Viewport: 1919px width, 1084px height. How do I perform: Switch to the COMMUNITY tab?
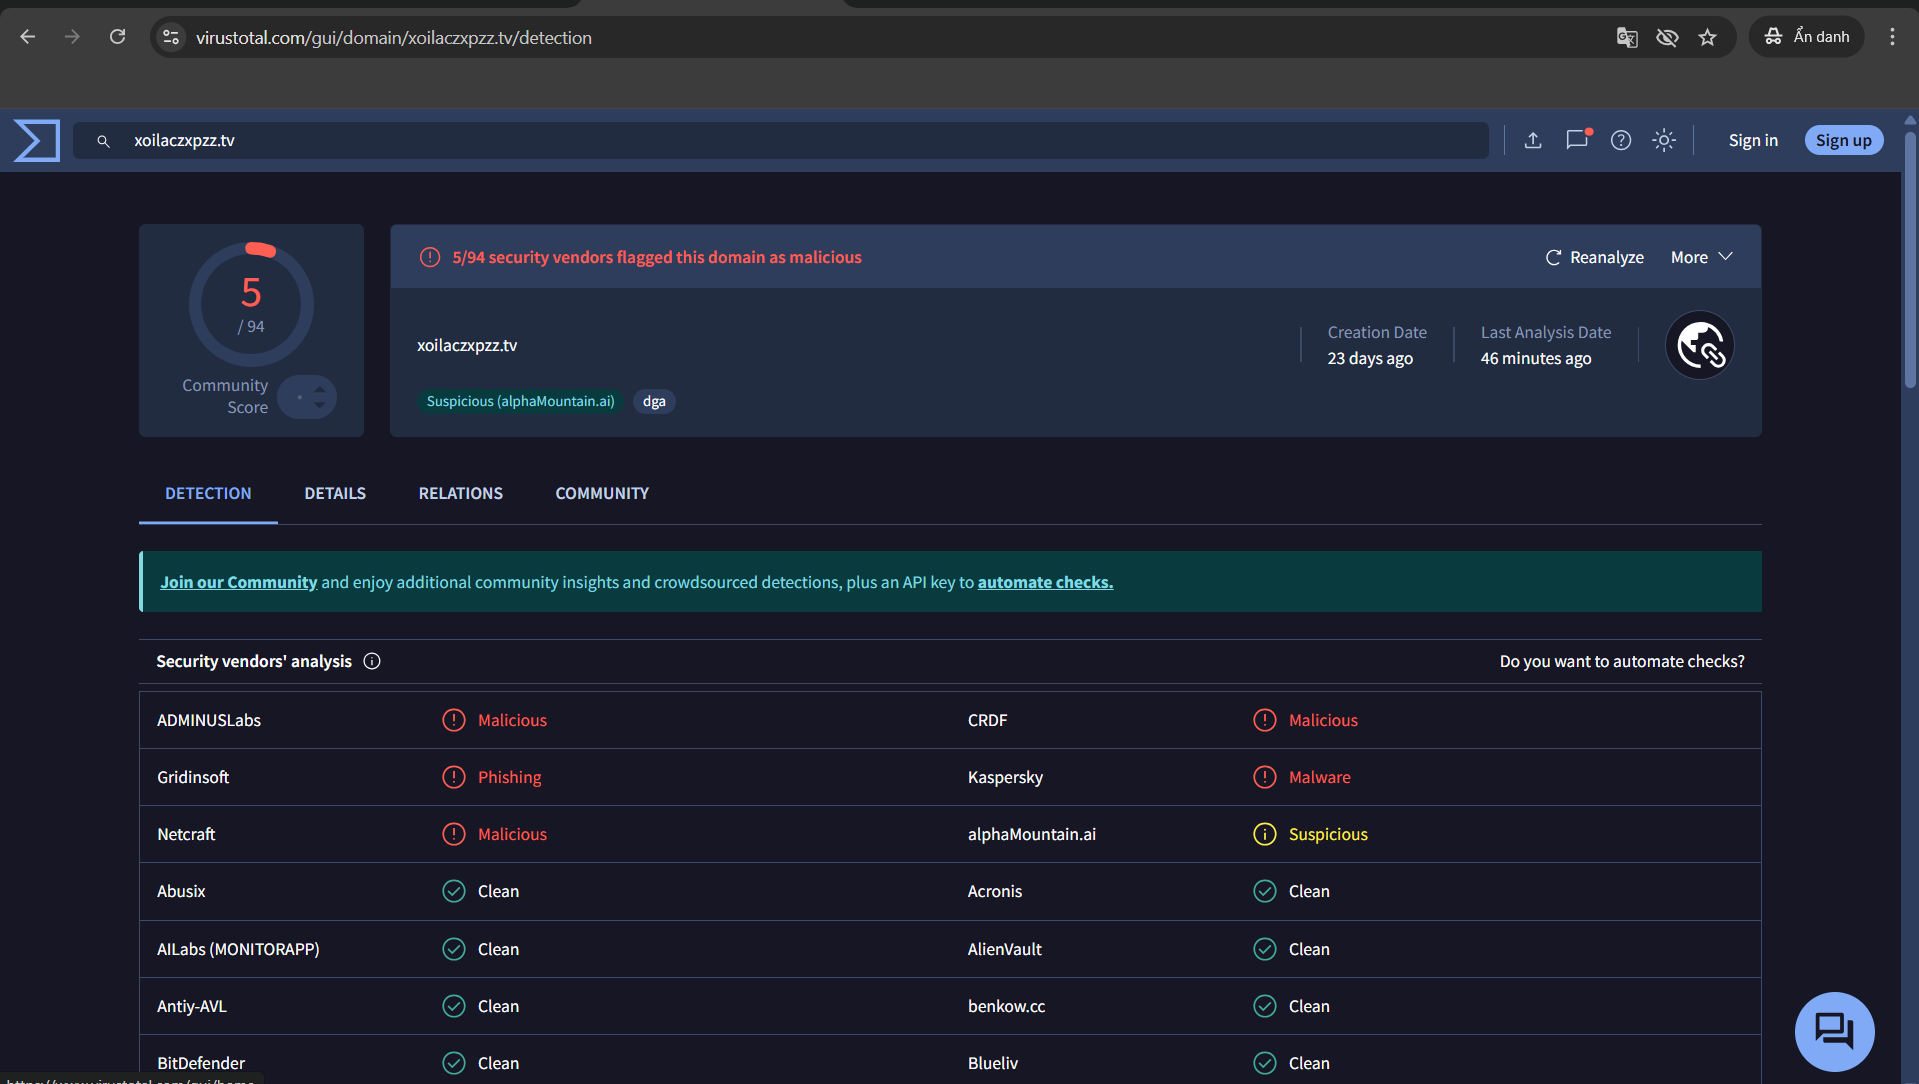tap(602, 493)
